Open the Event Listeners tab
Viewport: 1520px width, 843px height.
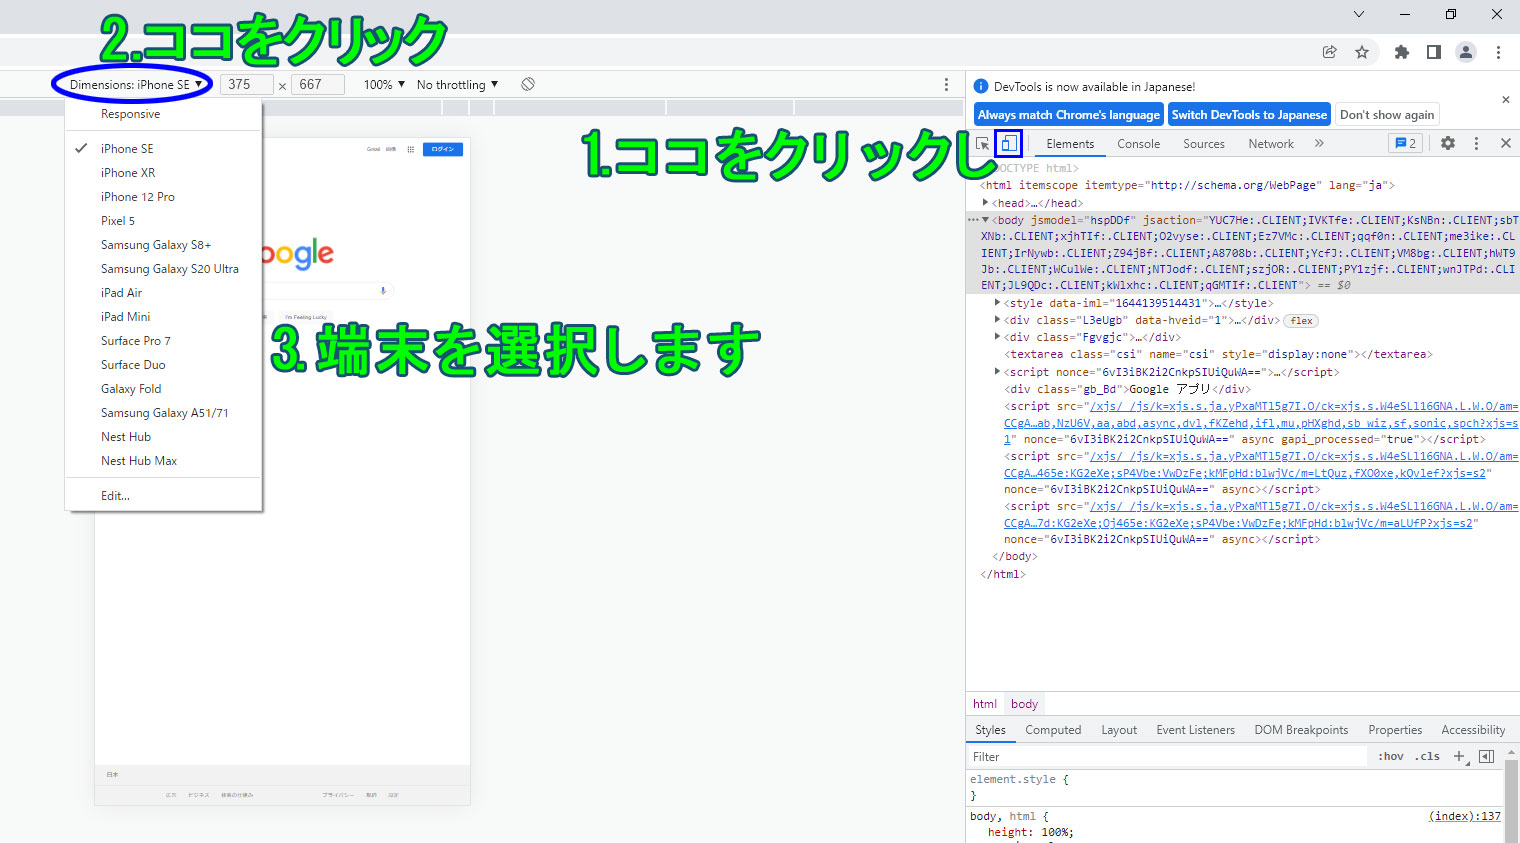coord(1196,730)
